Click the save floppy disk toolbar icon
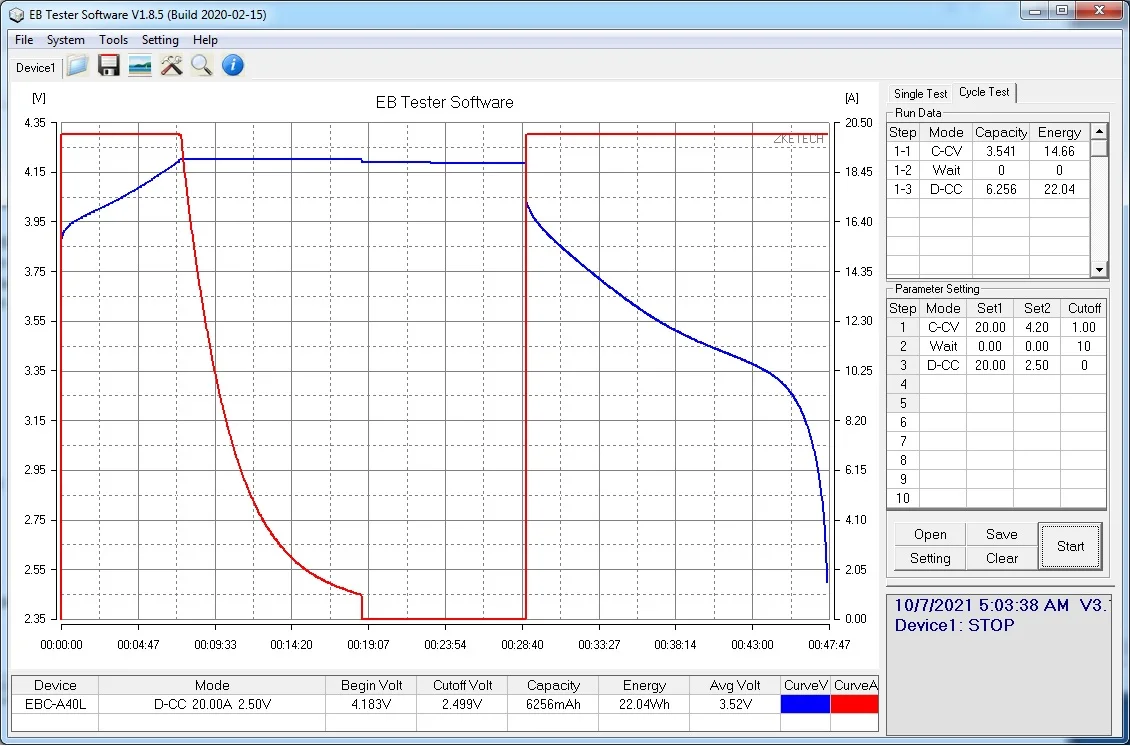1130x746 pixels. pos(109,66)
